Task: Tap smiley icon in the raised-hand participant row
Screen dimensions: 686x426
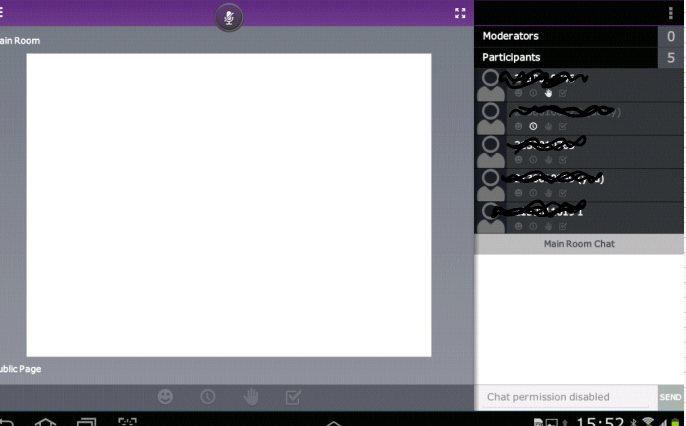Action: [x=518, y=93]
